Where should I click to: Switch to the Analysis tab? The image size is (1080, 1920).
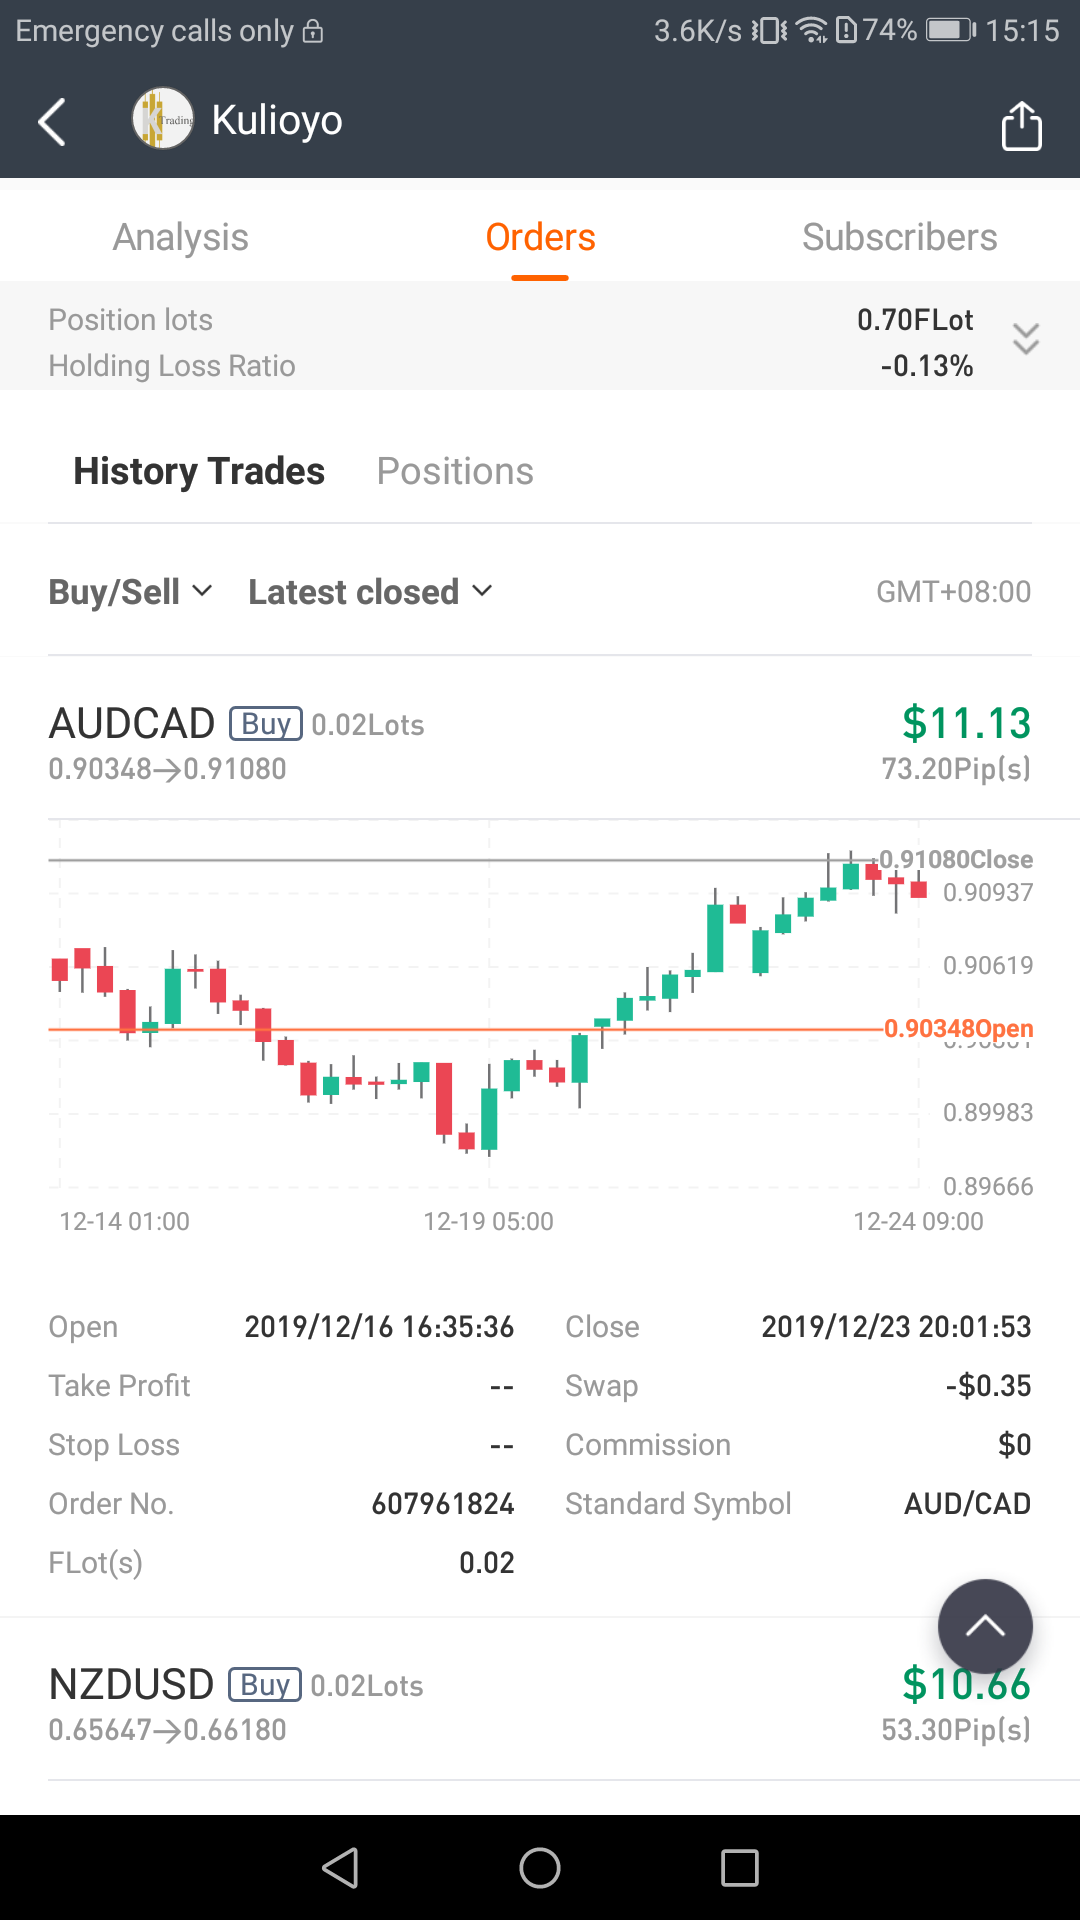(181, 238)
